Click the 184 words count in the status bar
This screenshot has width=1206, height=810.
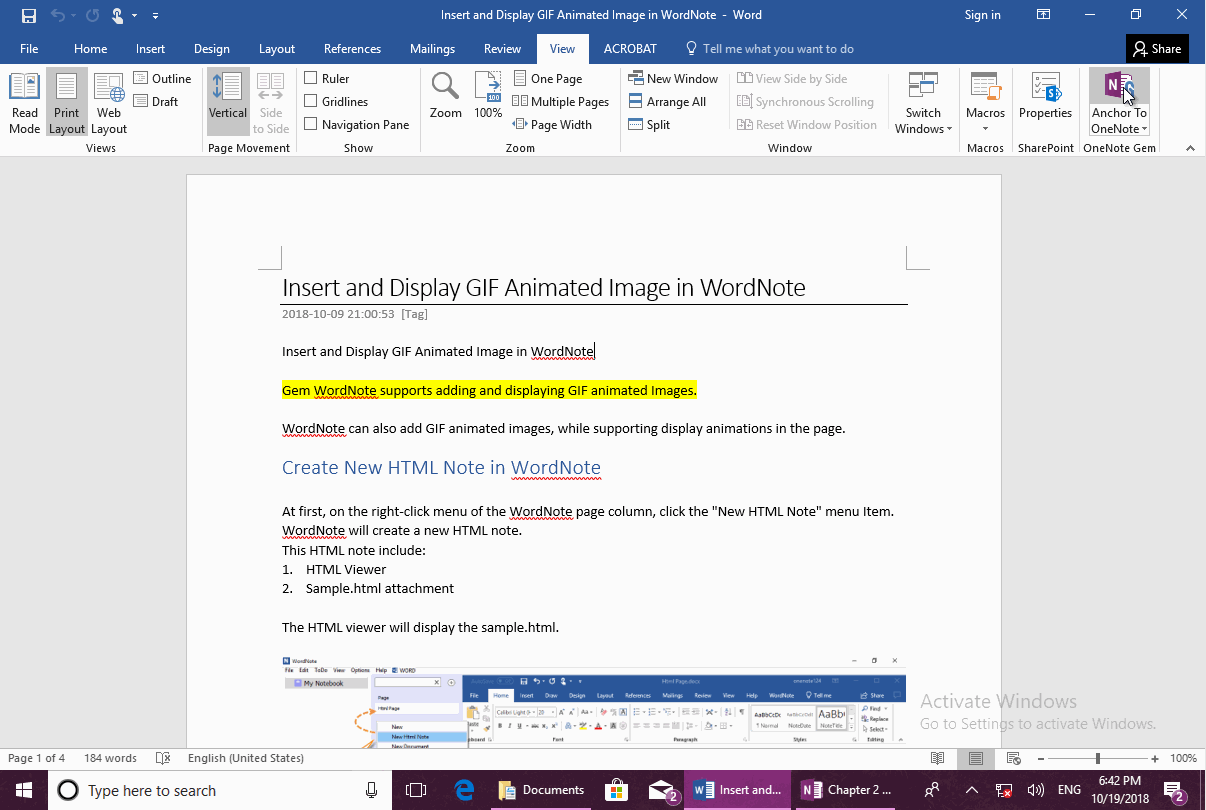tap(110, 759)
